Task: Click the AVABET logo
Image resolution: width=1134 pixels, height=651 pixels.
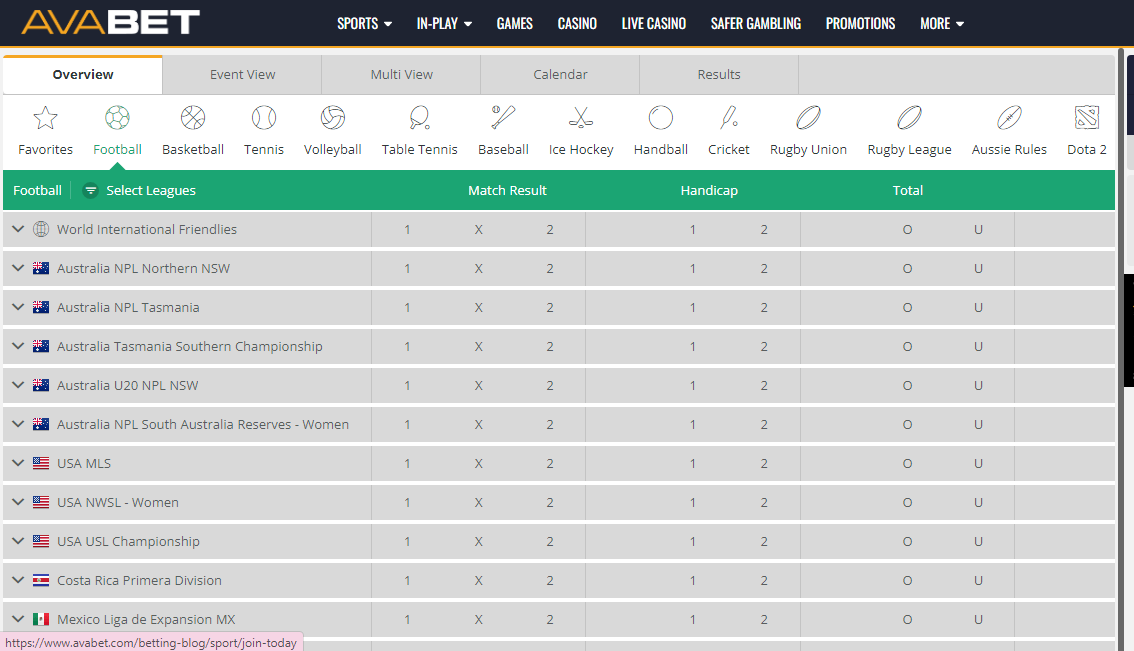Action: tap(111, 22)
